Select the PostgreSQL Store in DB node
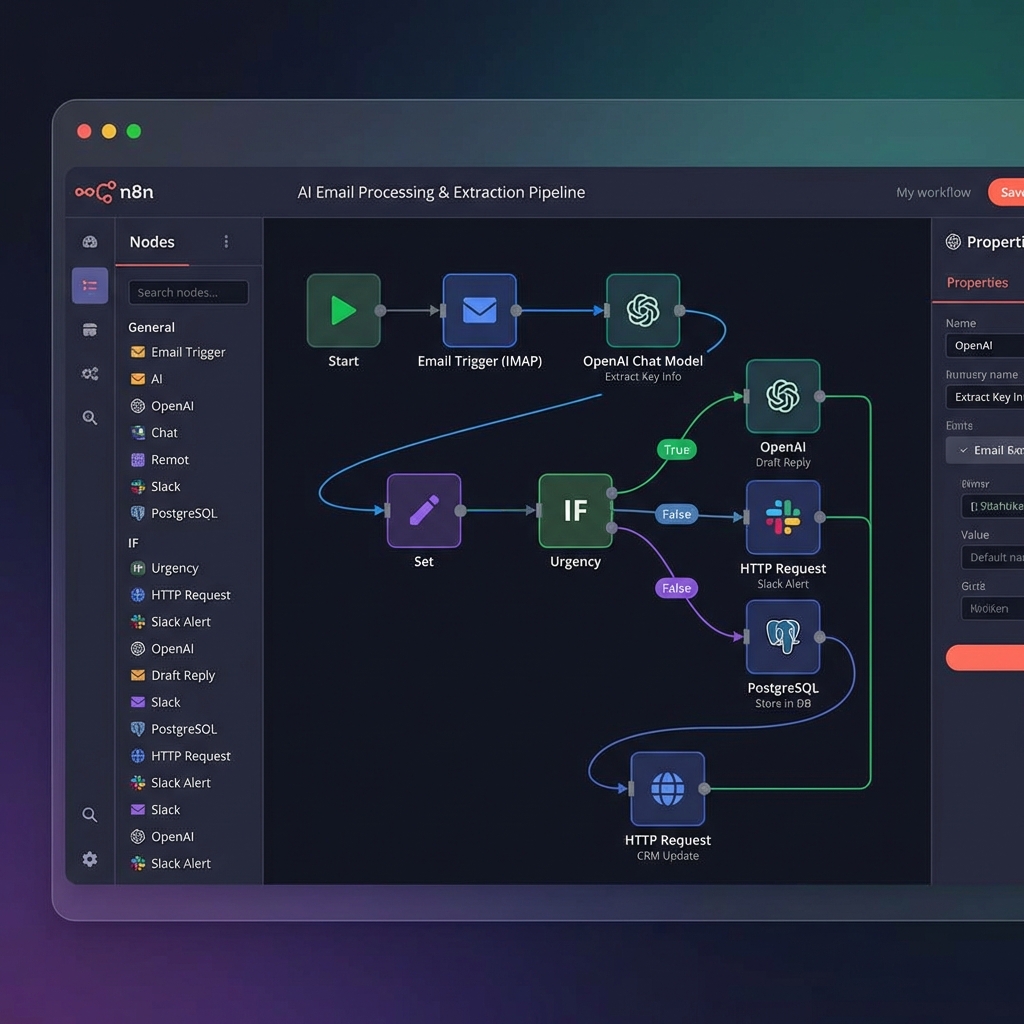 coord(782,637)
